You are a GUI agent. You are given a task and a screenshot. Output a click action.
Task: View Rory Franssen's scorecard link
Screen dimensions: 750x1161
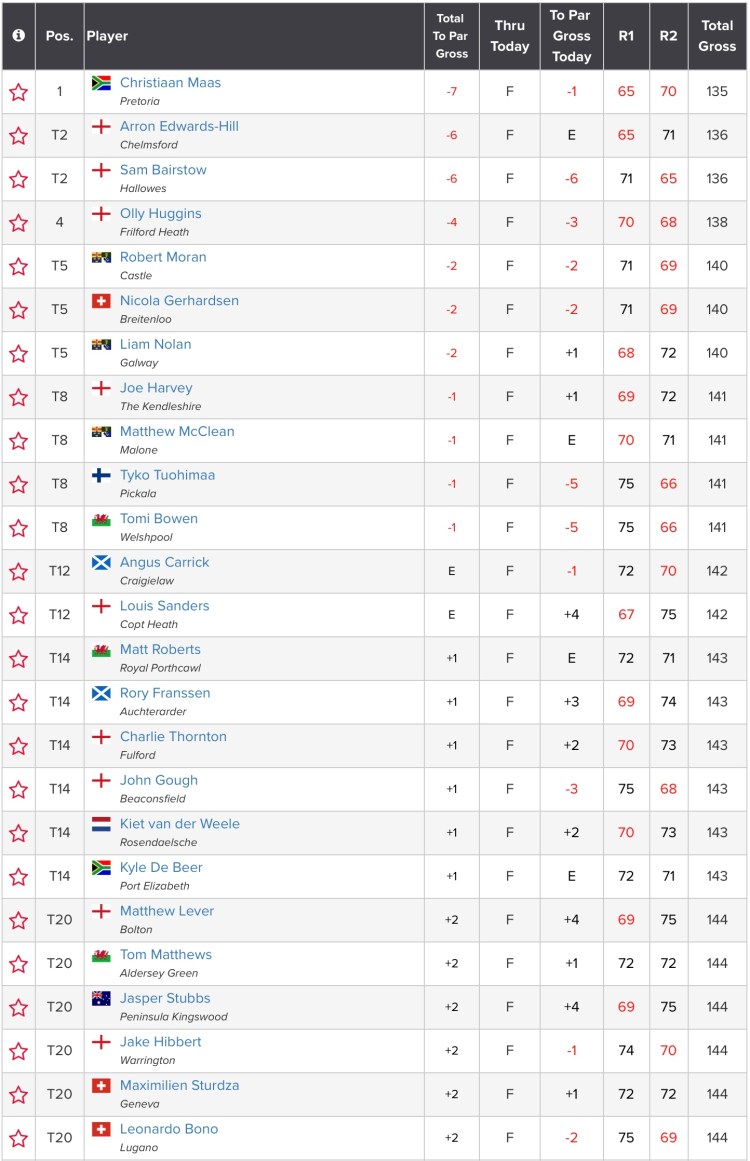pyautogui.click(x=165, y=693)
